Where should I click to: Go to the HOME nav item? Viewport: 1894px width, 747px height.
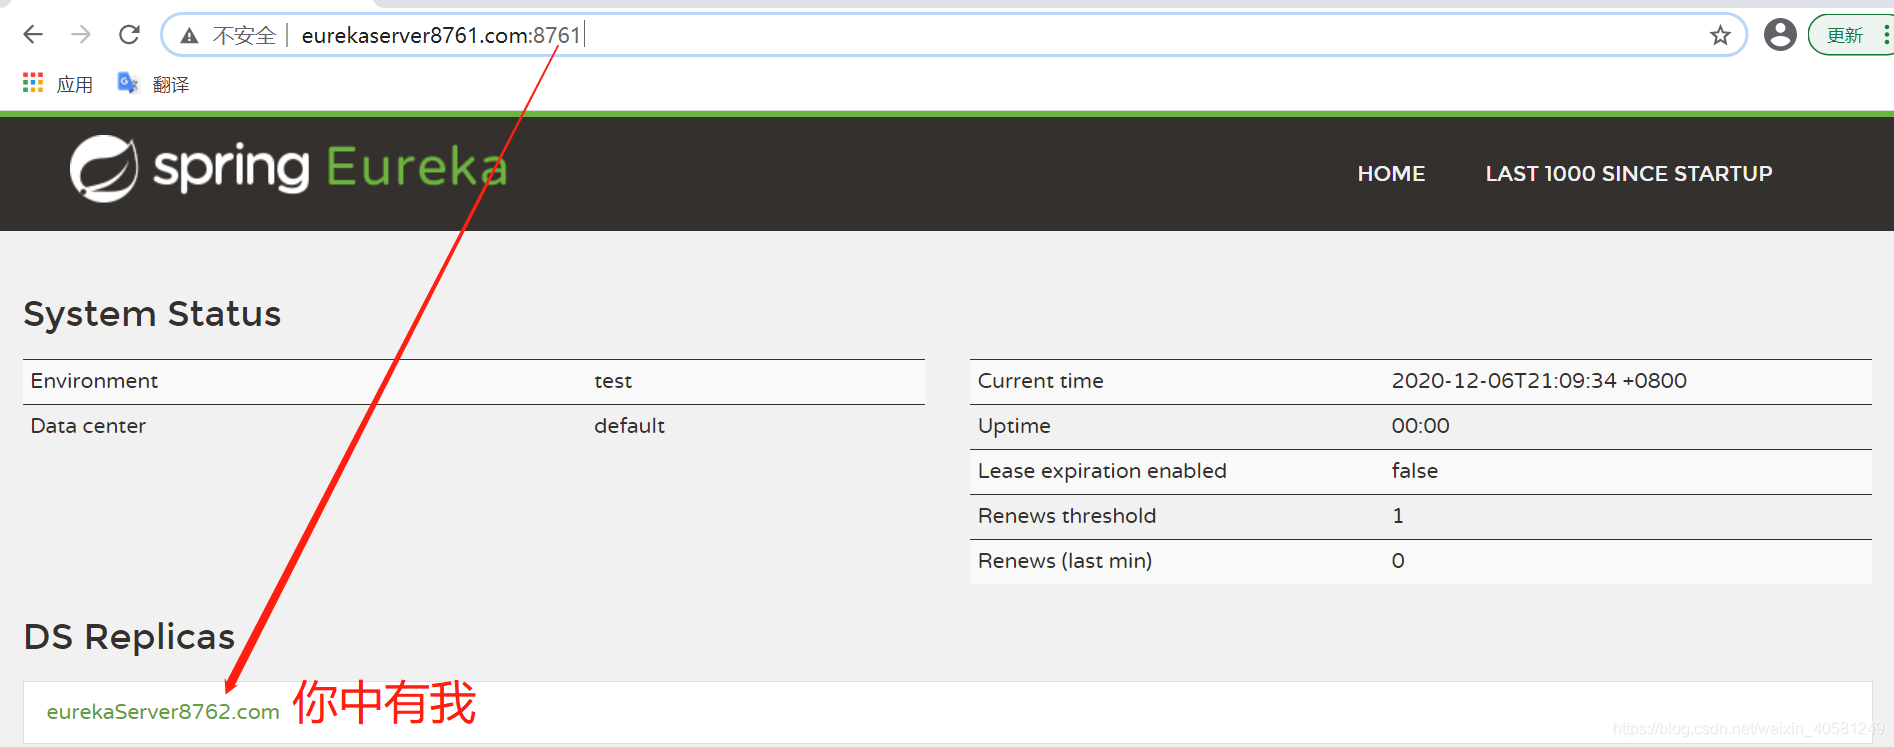(1391, 174)
